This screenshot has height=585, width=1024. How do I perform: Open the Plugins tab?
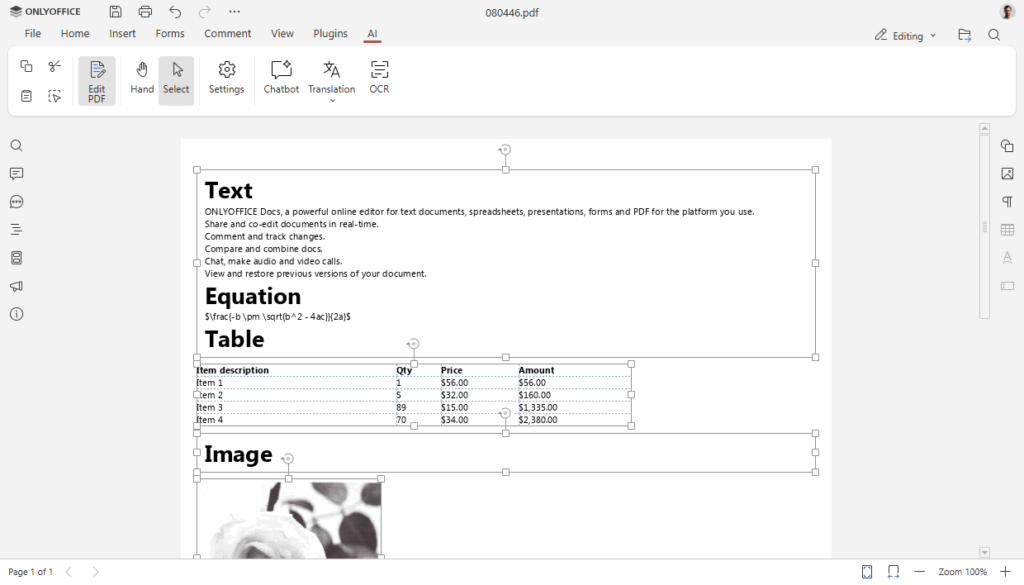330,33
